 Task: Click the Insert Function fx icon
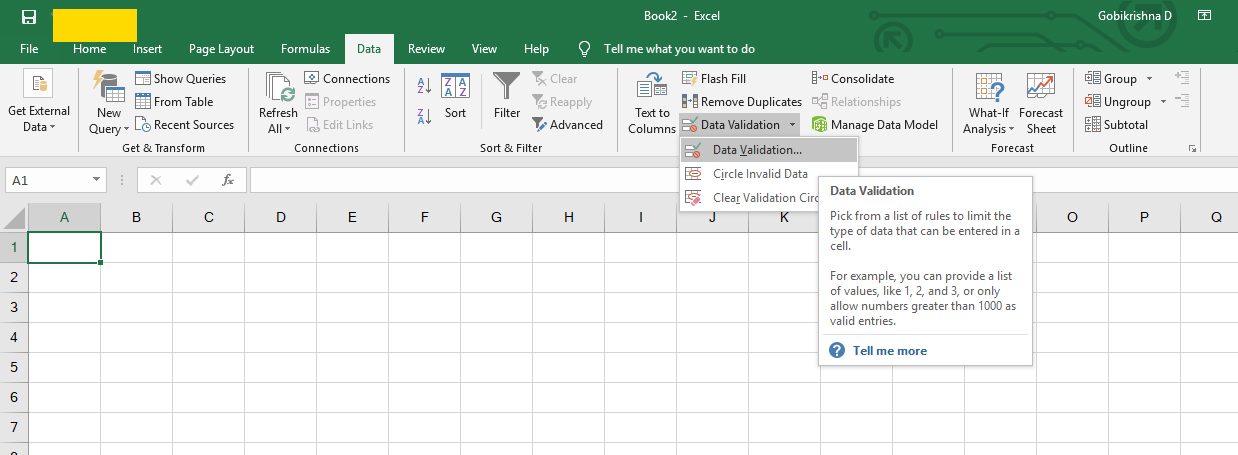228,181
